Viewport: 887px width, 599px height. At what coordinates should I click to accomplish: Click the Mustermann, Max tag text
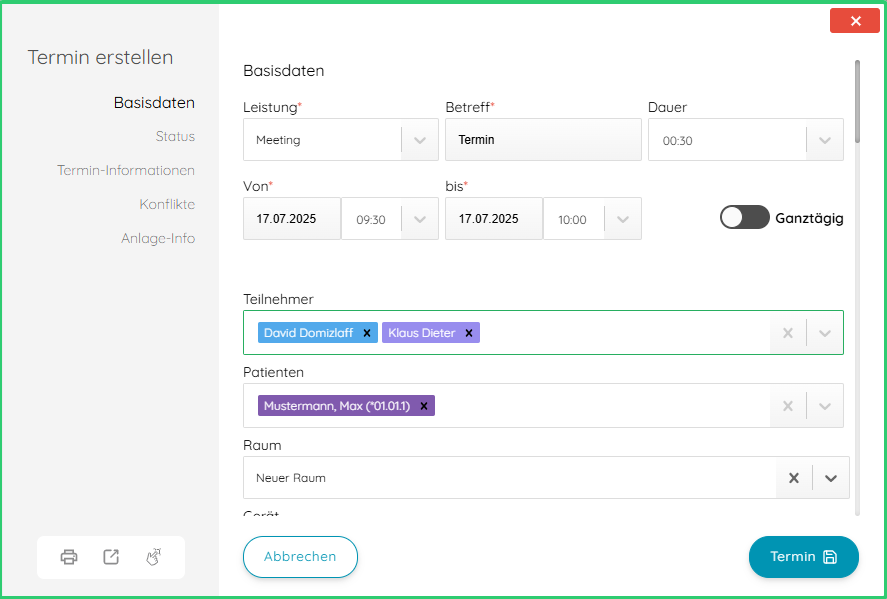[337, 406]
